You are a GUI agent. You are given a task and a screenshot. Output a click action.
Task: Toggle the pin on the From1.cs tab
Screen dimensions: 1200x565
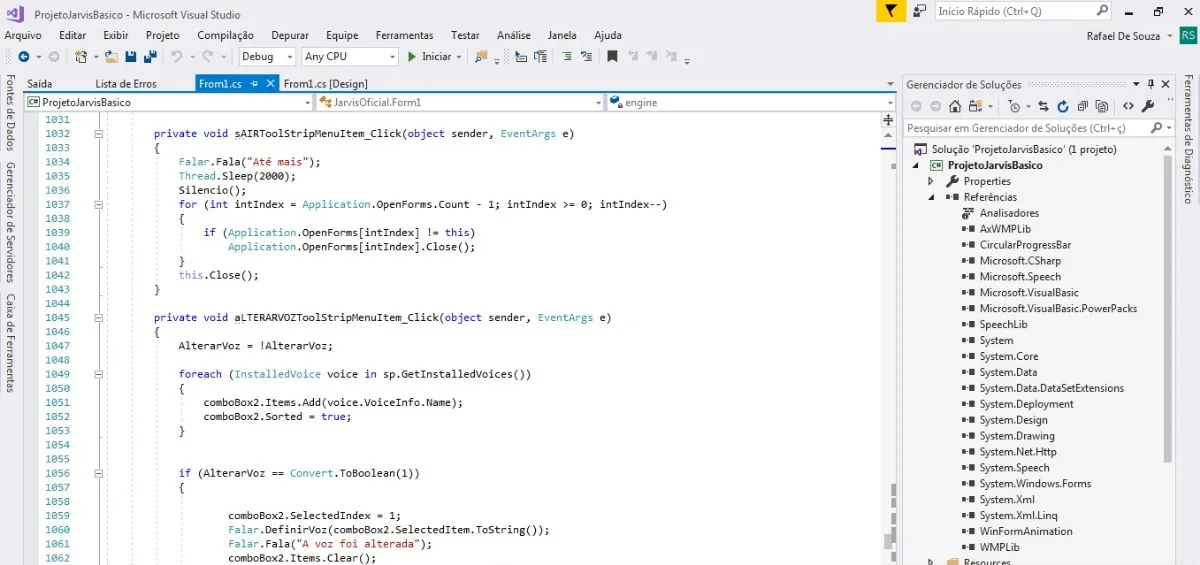point(254,84)
